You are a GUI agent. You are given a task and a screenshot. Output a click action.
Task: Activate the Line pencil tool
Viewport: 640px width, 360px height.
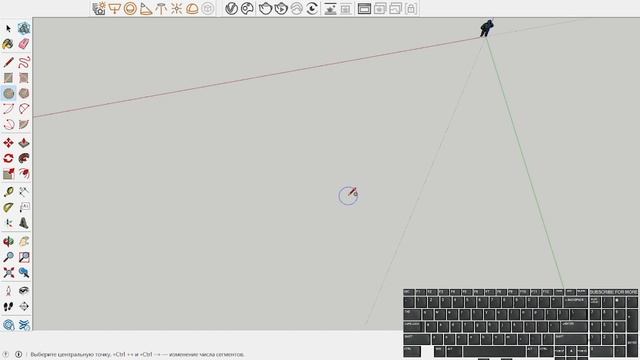point(9,62)
